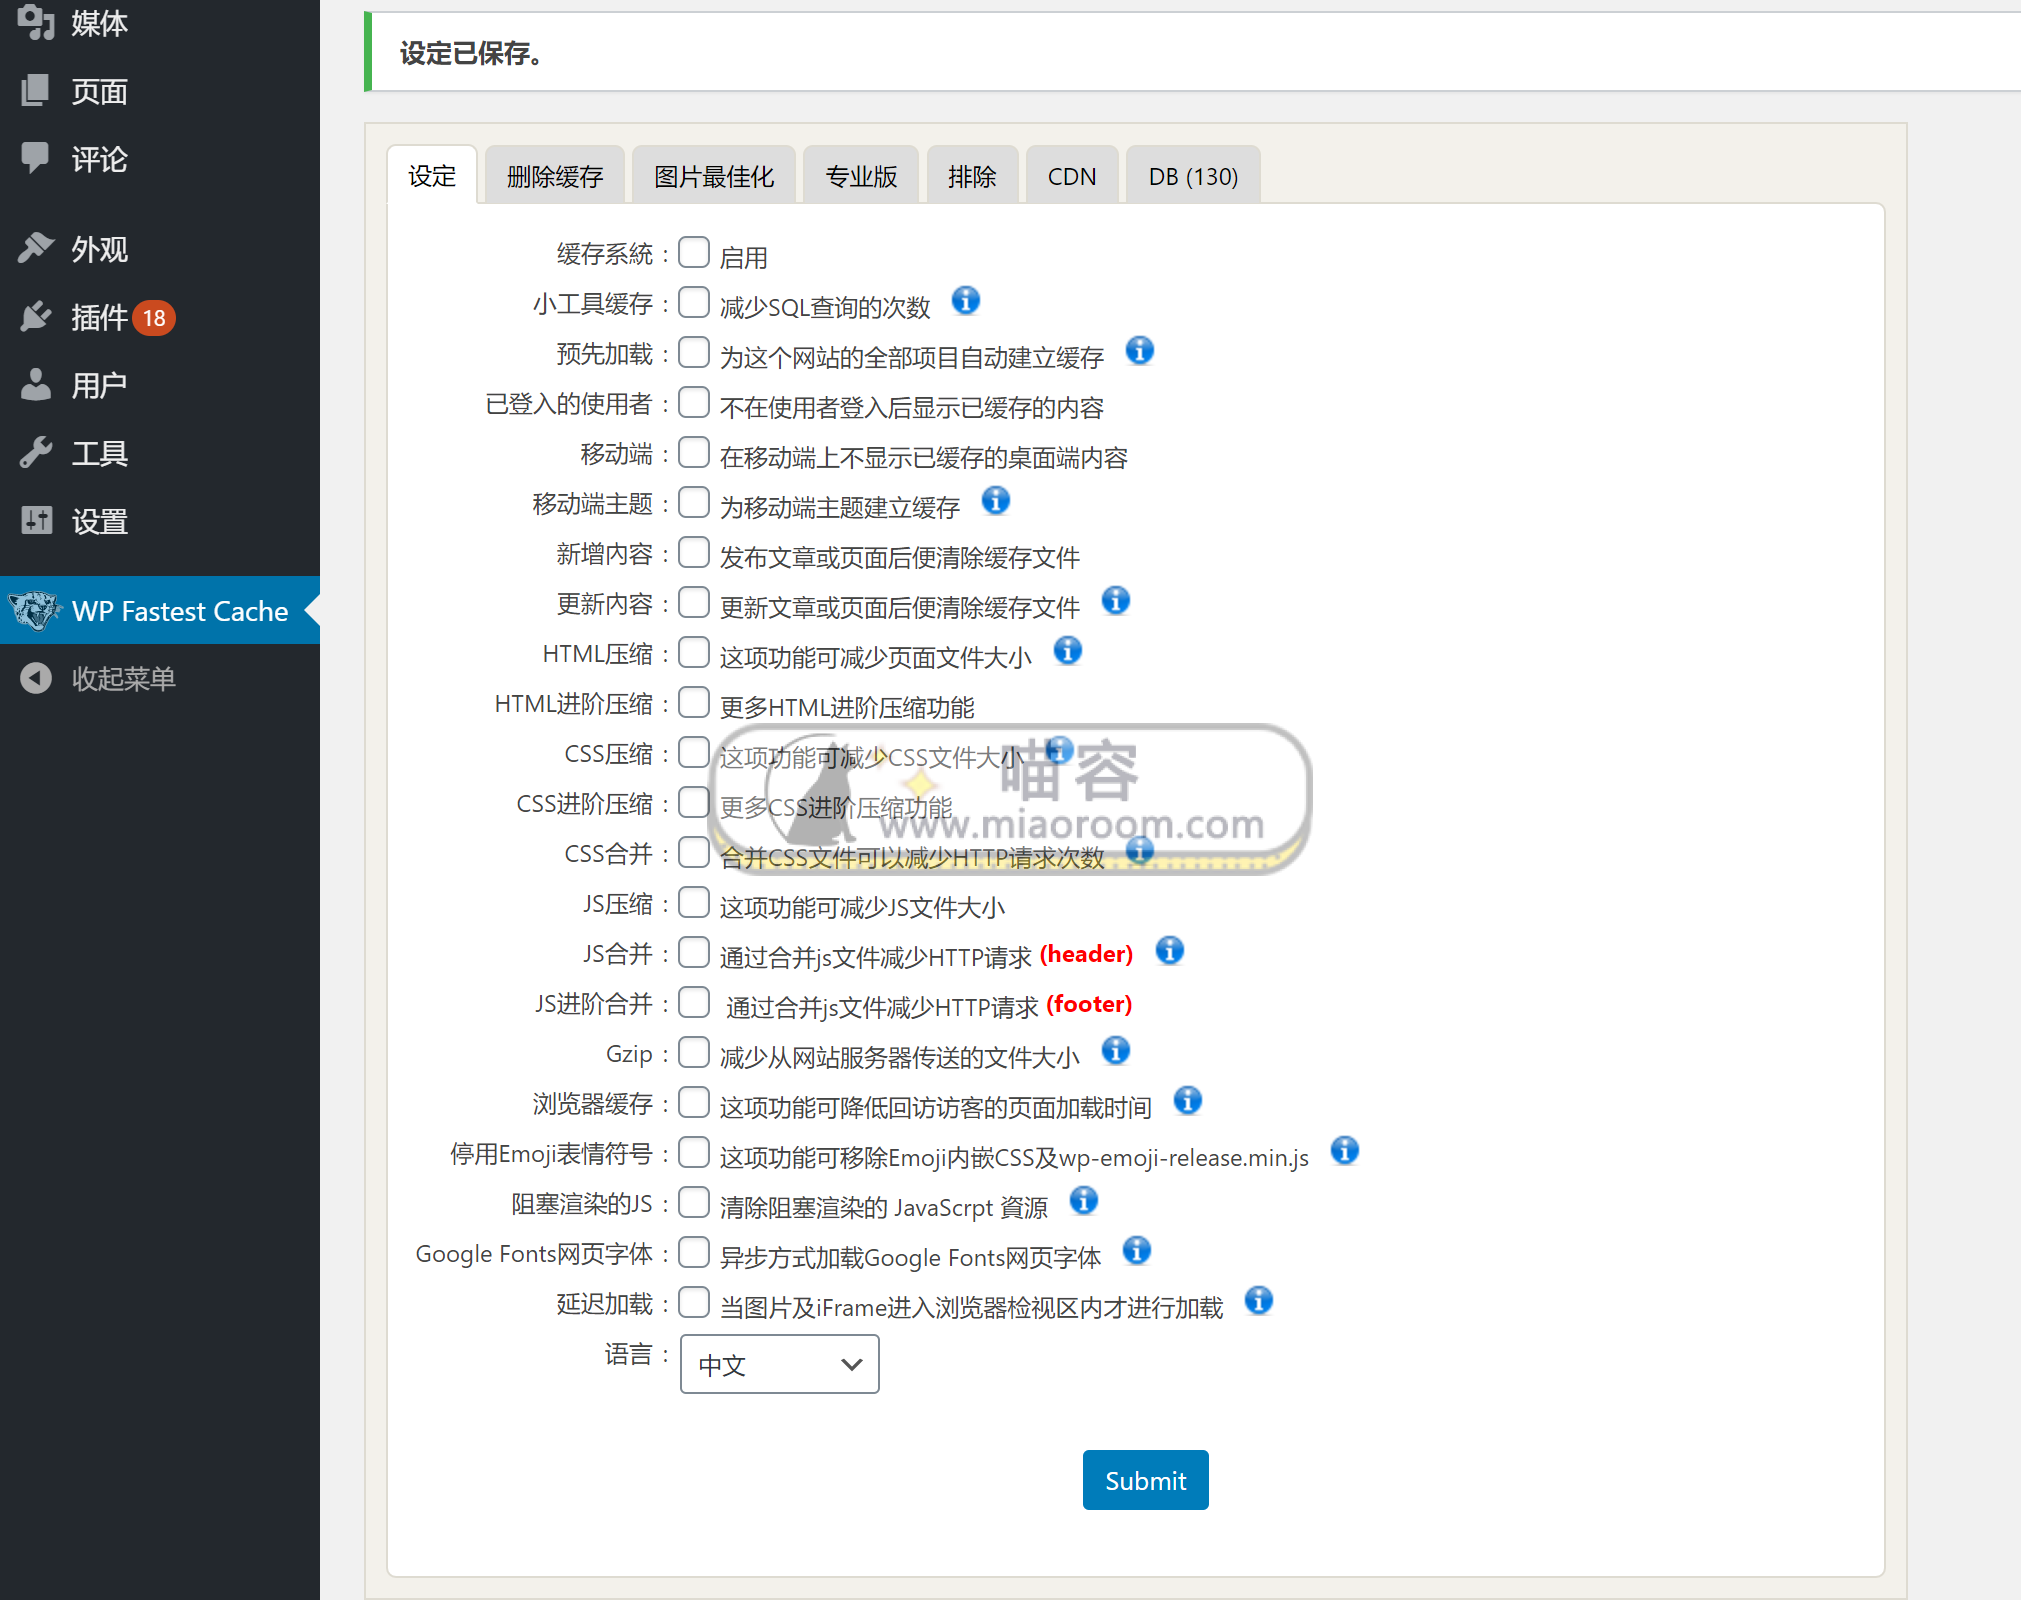Check the JS进阶合并 footer checkbox
2021x1600 pixels.
[694, 1002]
